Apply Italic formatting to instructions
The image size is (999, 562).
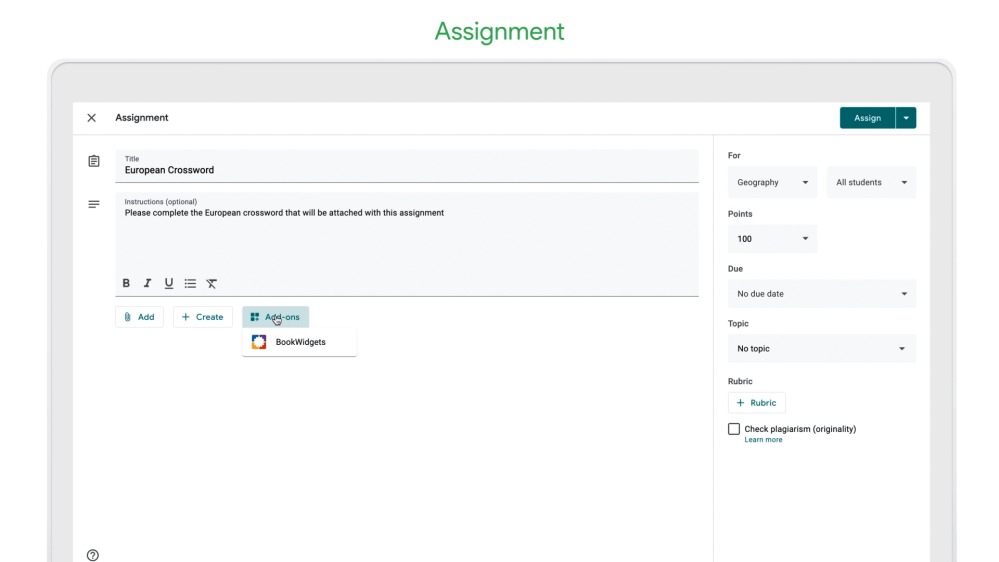tap(147, 283)
